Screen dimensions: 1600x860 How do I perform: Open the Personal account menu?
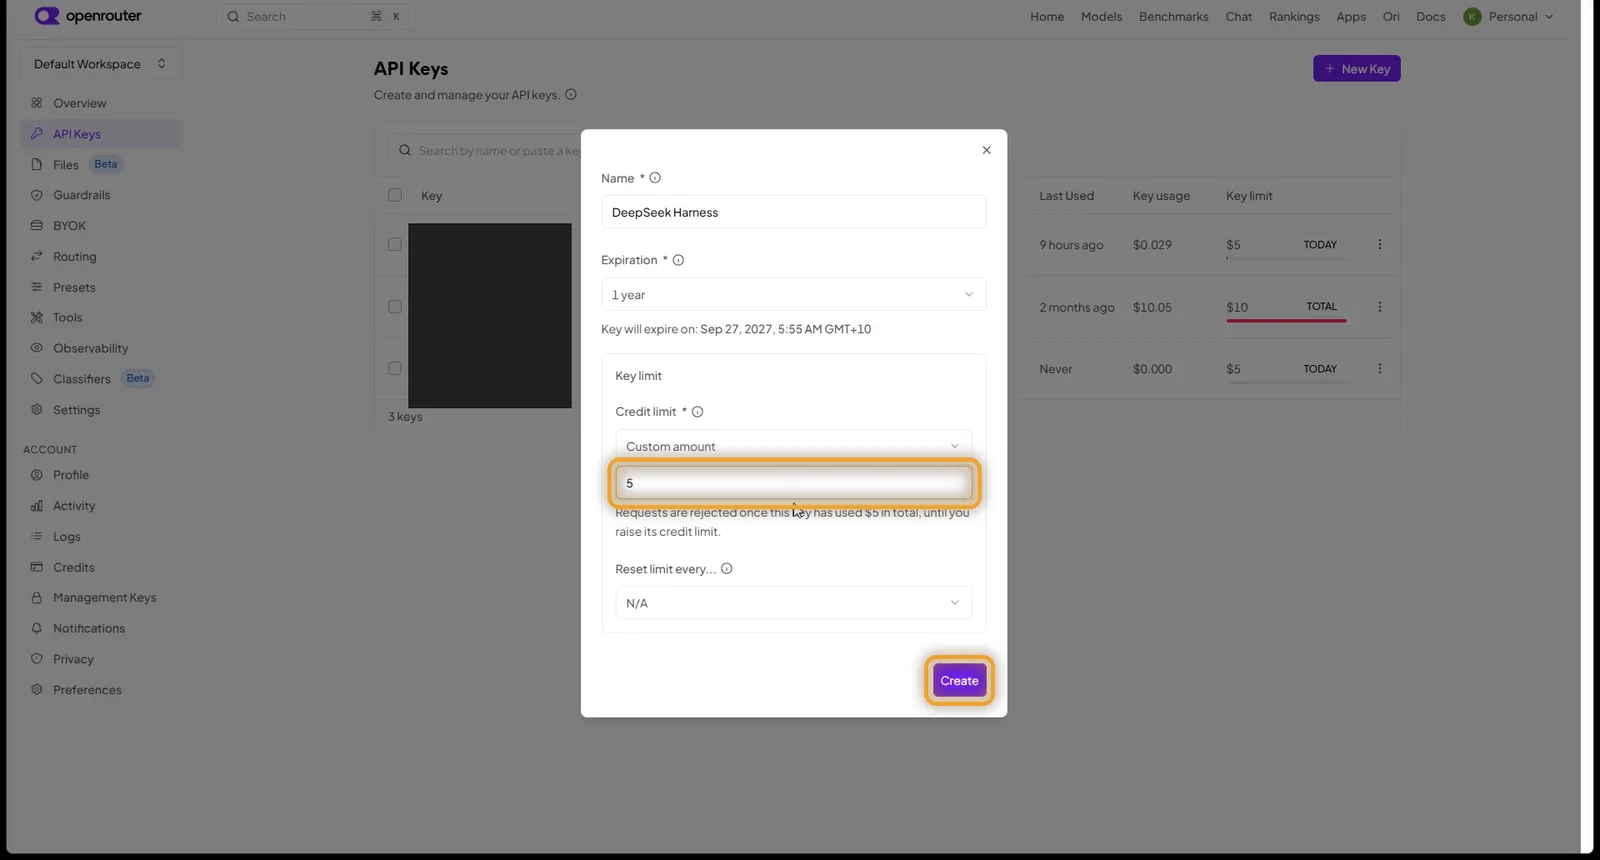[1509, 17]
